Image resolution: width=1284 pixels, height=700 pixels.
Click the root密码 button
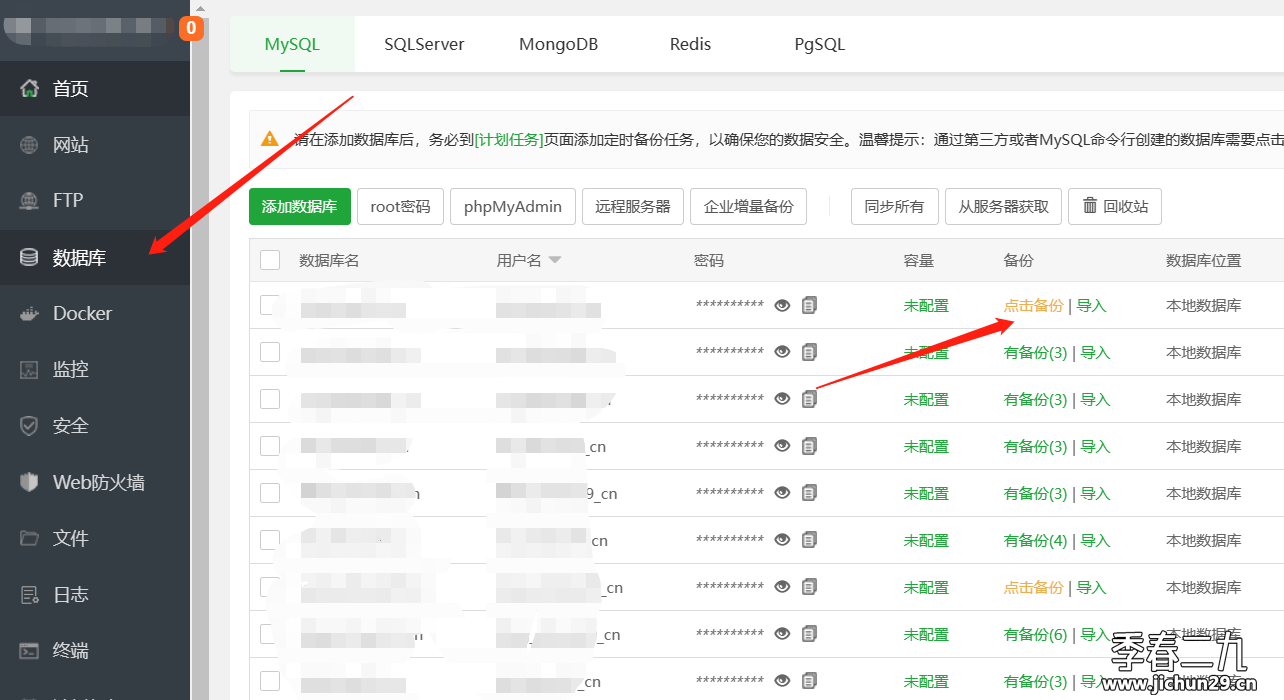coord(400,207)
